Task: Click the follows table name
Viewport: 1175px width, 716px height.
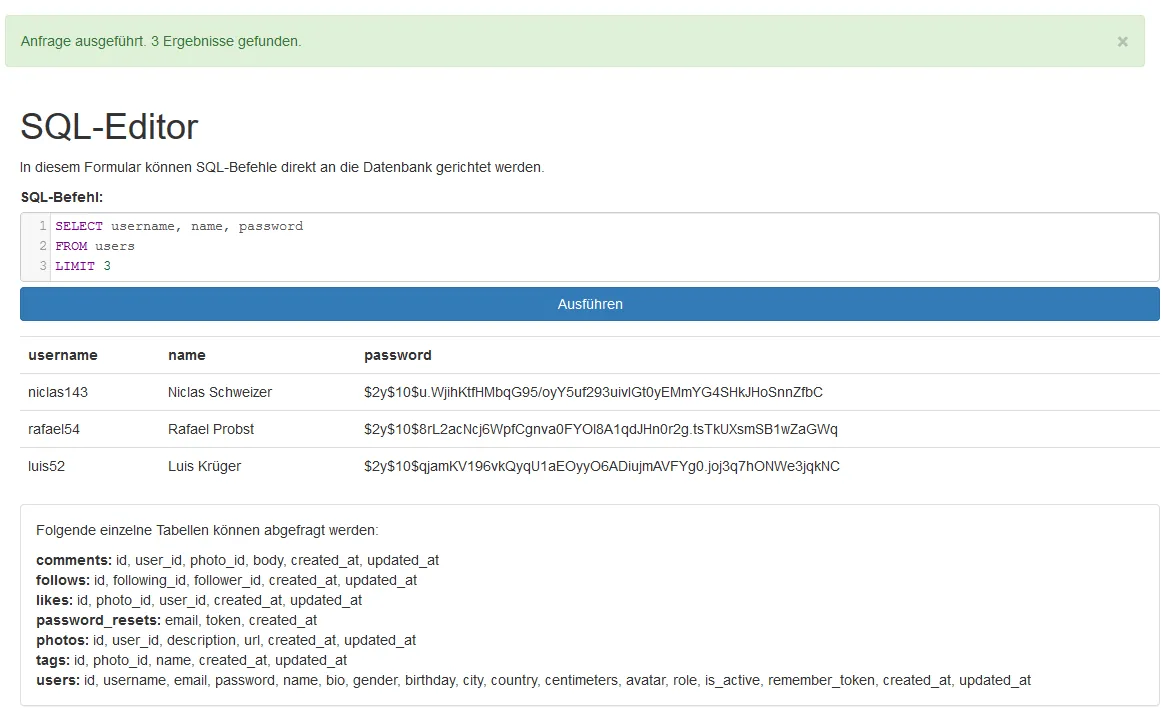Action: click(x=63, y=580)
